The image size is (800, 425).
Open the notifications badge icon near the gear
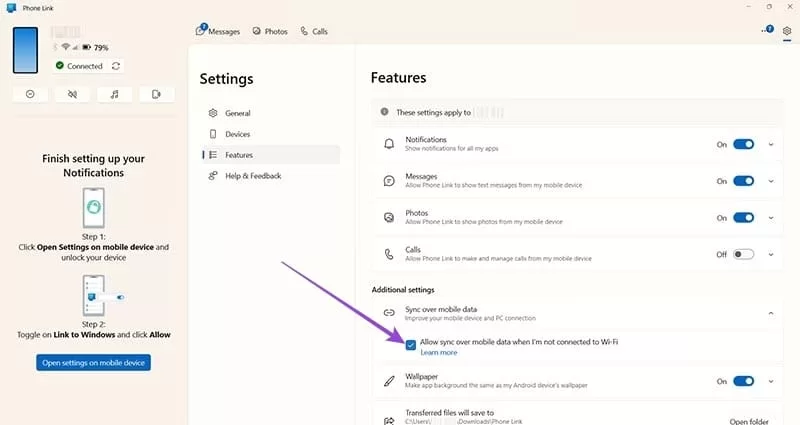[x=767, y=32]
